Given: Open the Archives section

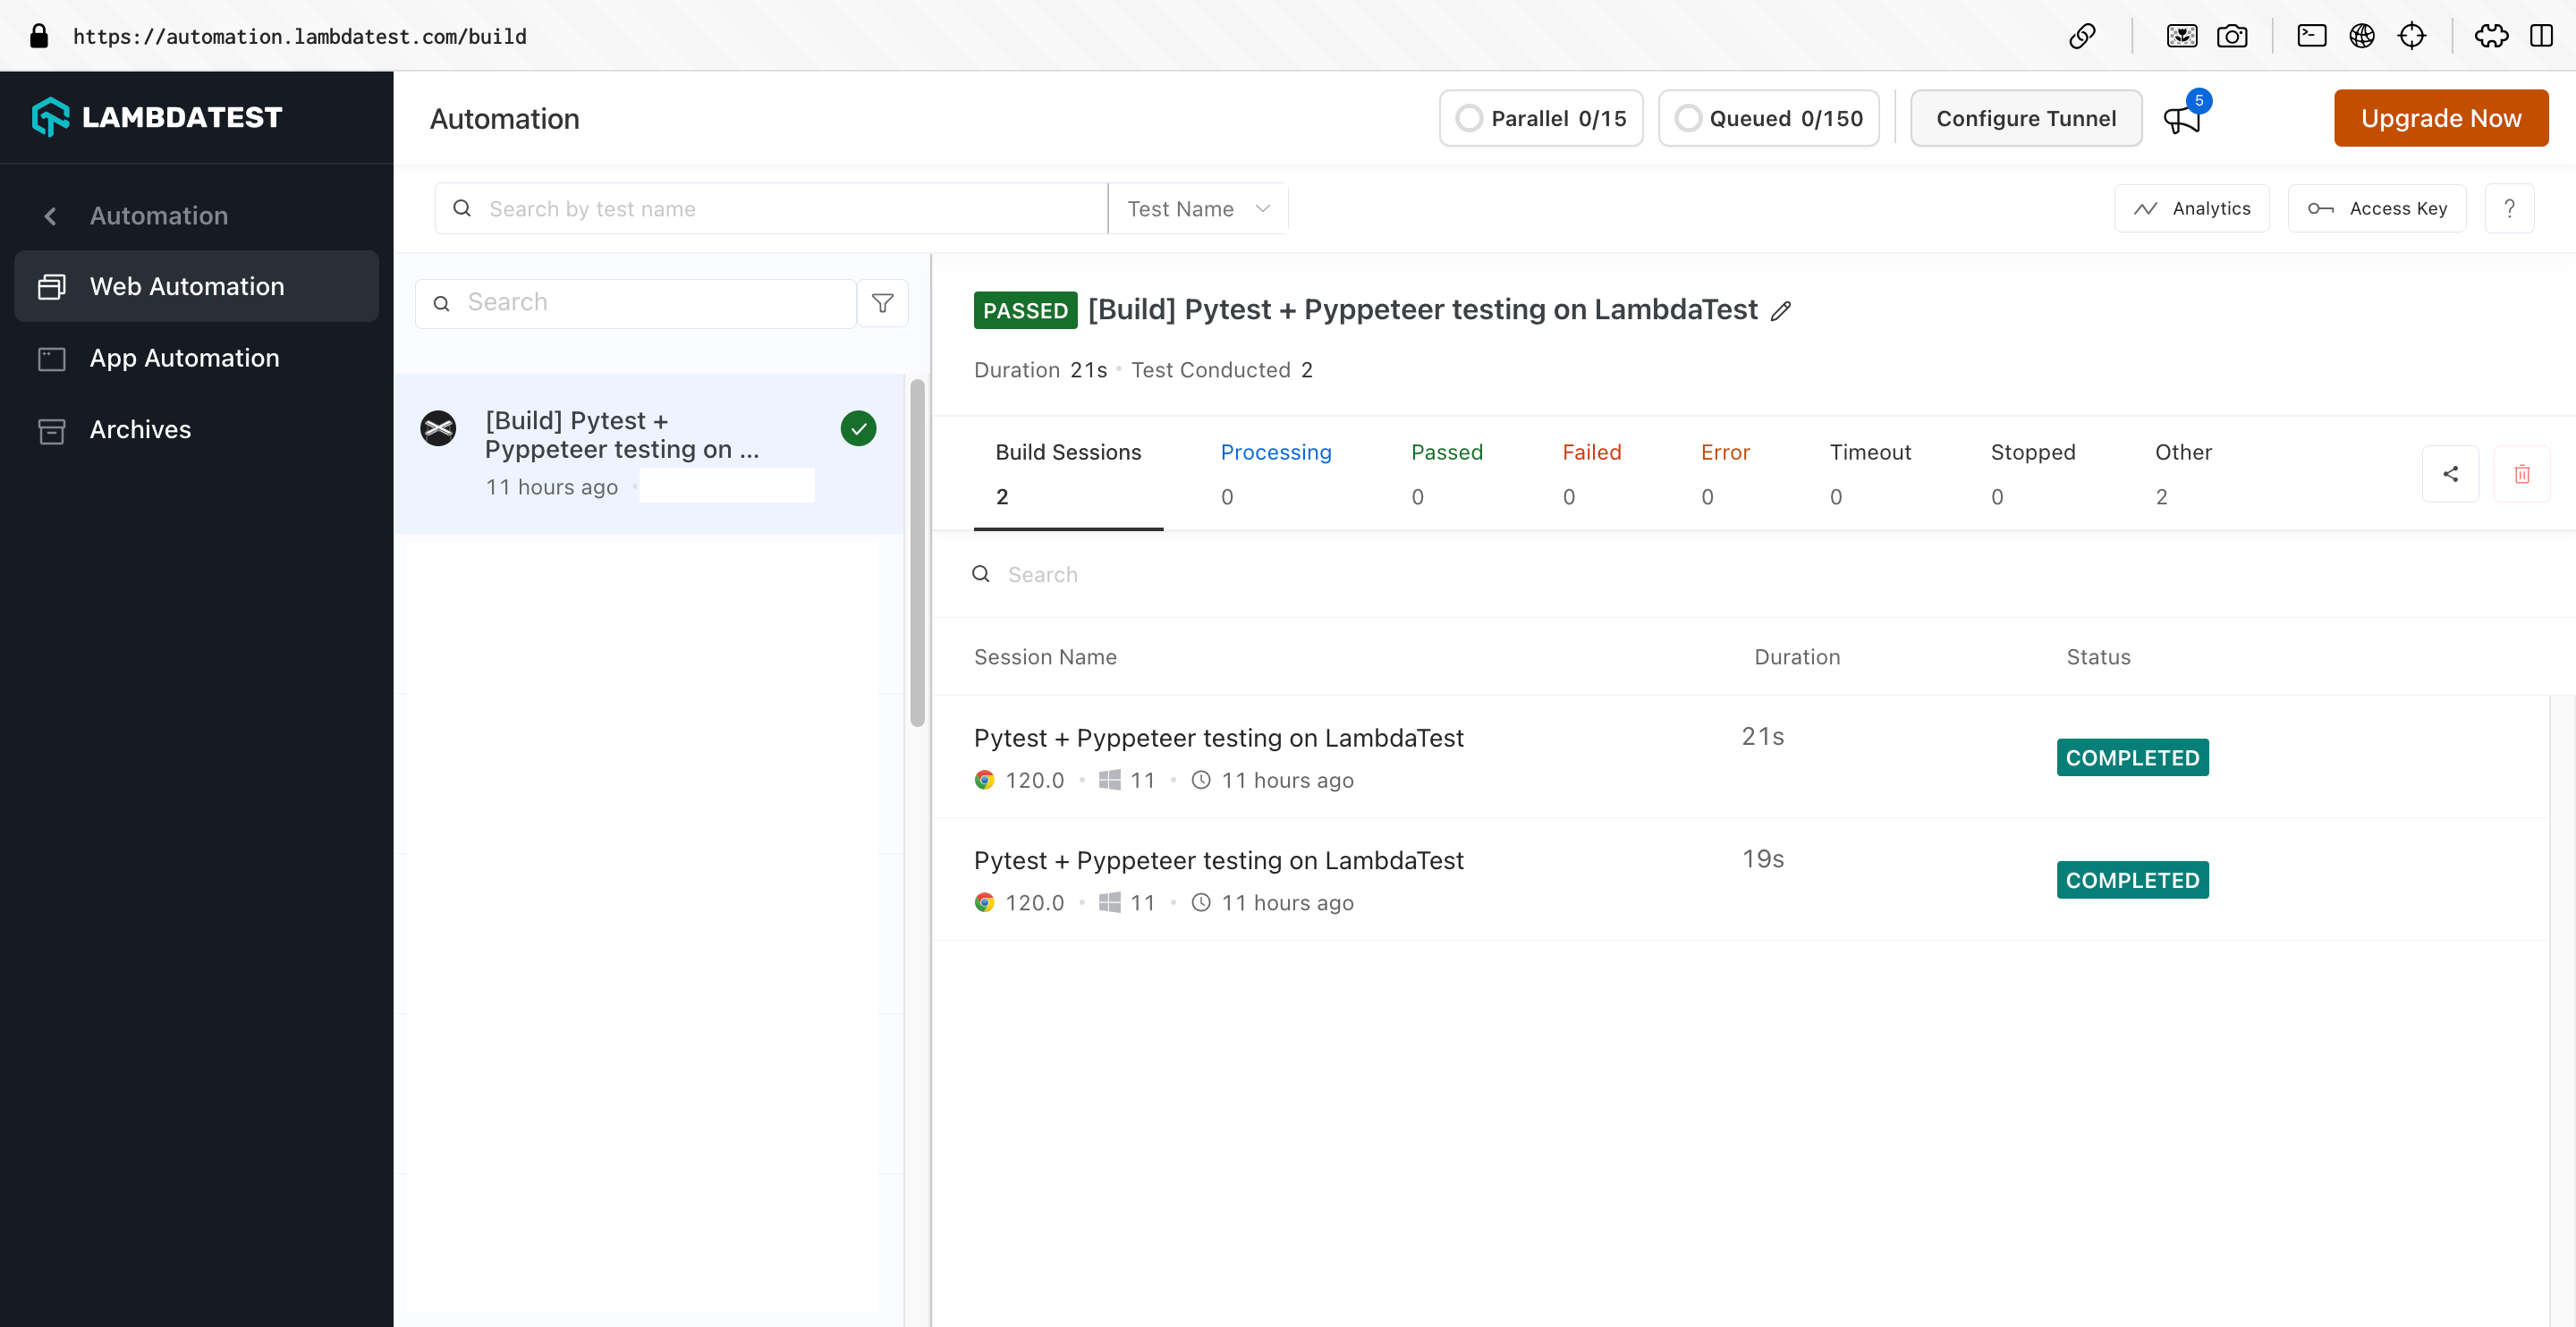Looking at the screenshot, I should (x=139, y=428).
